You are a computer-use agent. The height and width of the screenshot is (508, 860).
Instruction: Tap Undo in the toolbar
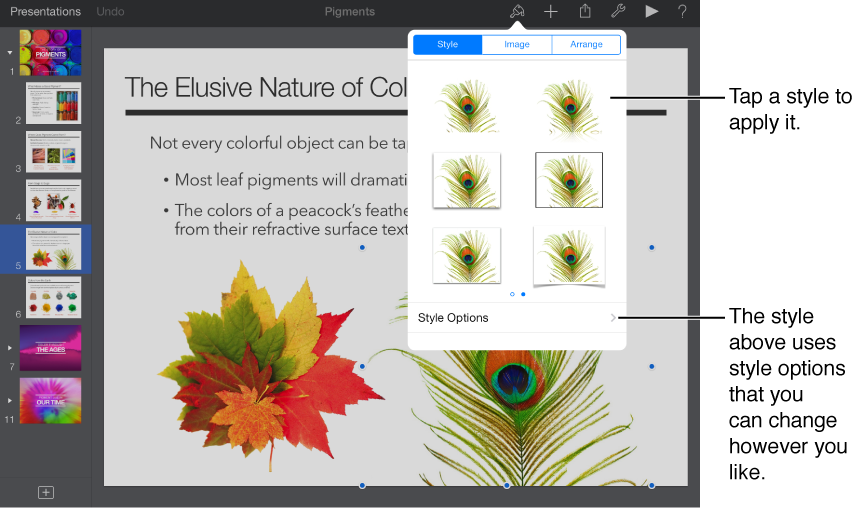point(110,11)
